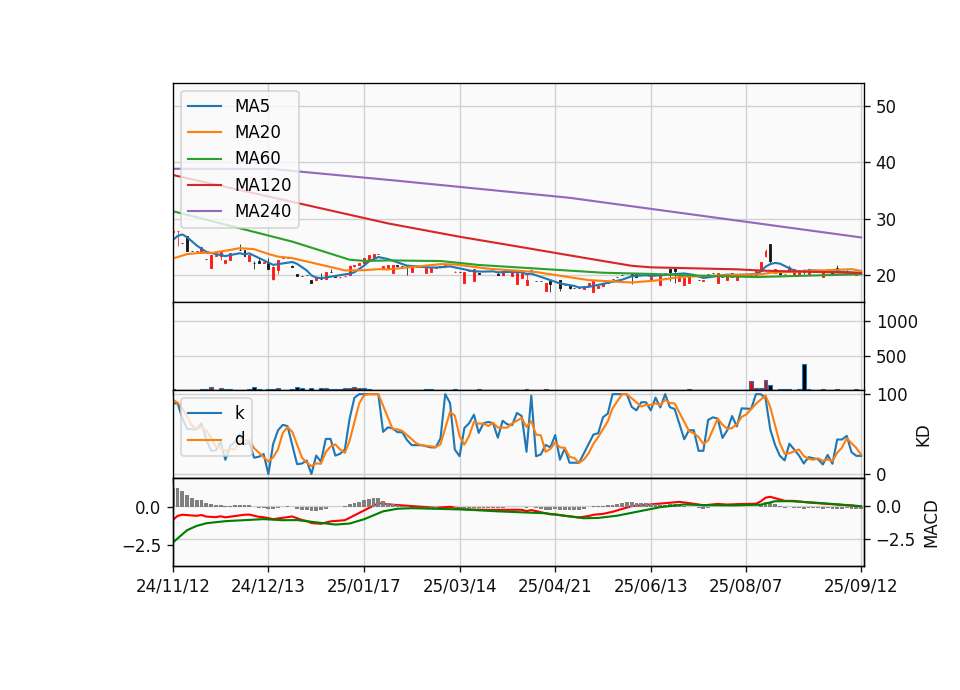This screenshot has width=960, height=690.
Task: Click the MA120 legend label
Action: tap(263, 185)
